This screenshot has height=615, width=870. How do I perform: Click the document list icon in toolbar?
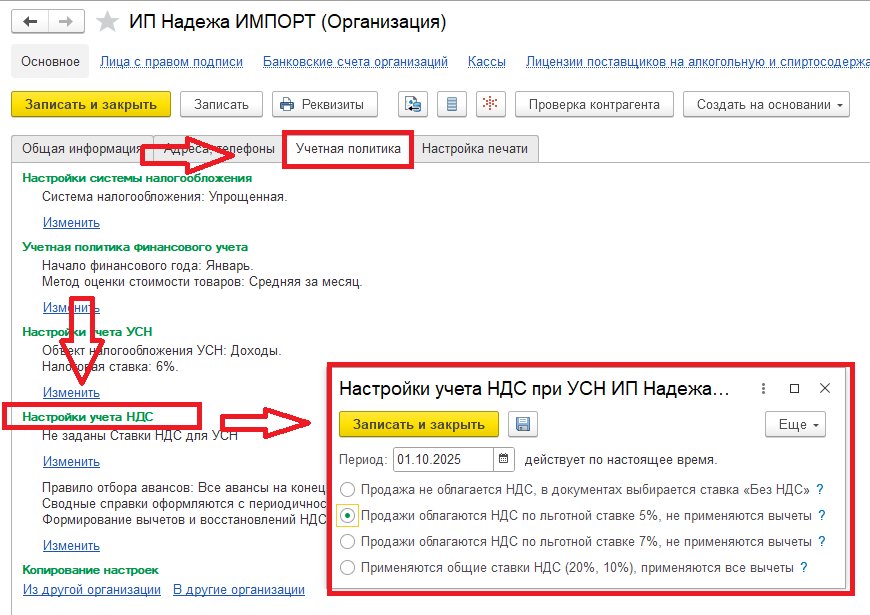pyautogui.click(x=451, y=104)
